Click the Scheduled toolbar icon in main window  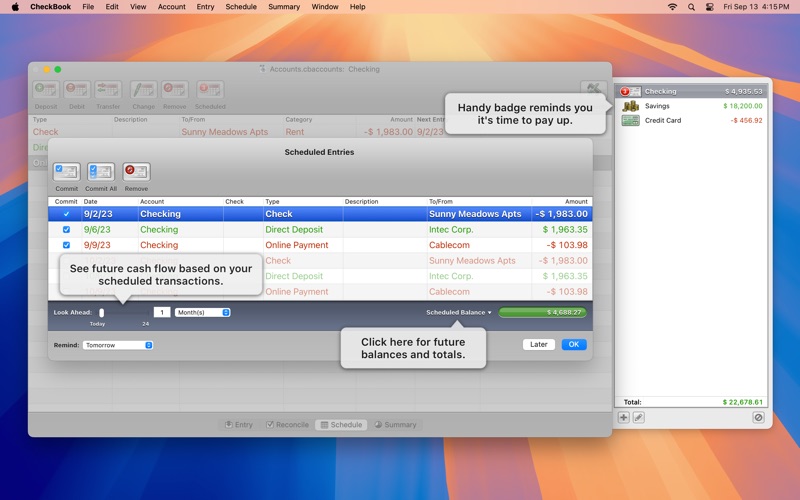click(210, 90)
